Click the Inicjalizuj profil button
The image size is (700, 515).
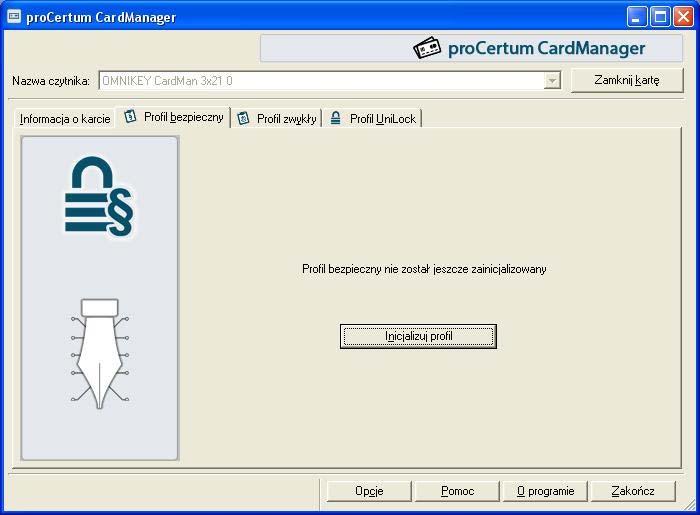click(418, 336)
